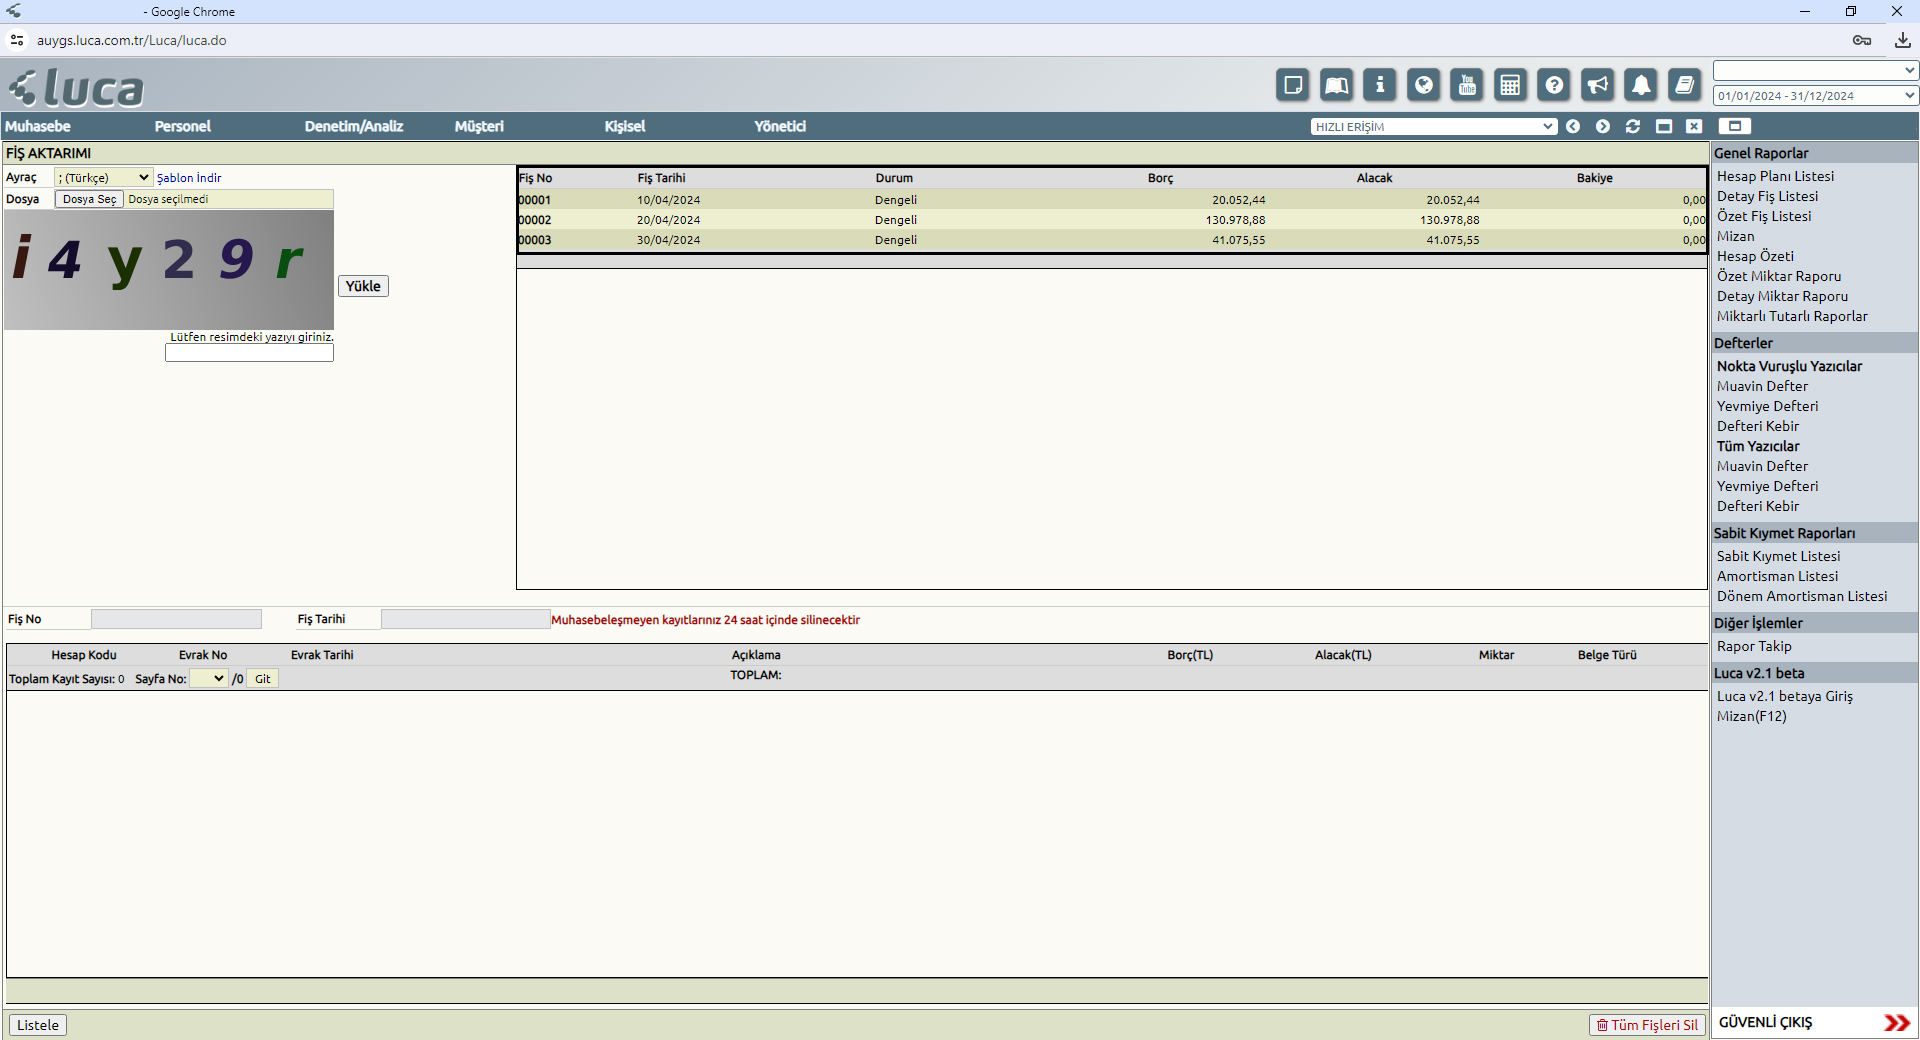Viewport: 1920px width, 1040px height.
Task: Click the password key icon in address bar
Action: click(x=1862, y=40)
